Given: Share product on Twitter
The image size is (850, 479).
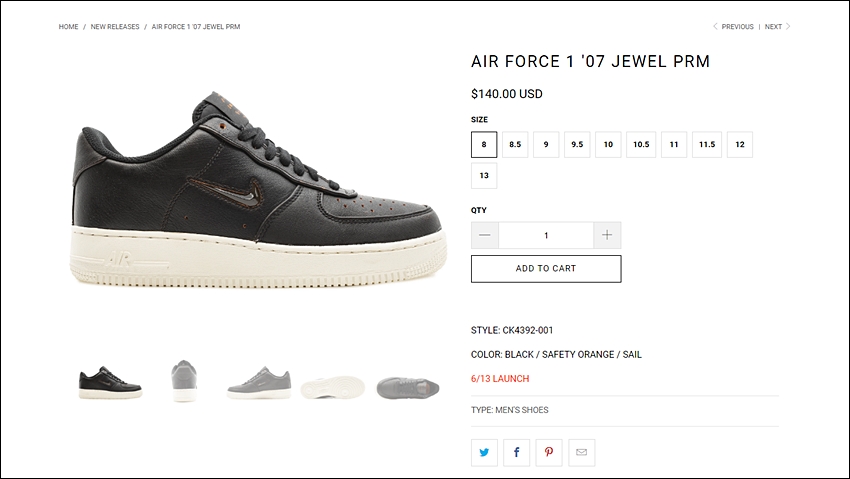Looking at the screenshot, I should pyautogui.click(x=484, y=452).
